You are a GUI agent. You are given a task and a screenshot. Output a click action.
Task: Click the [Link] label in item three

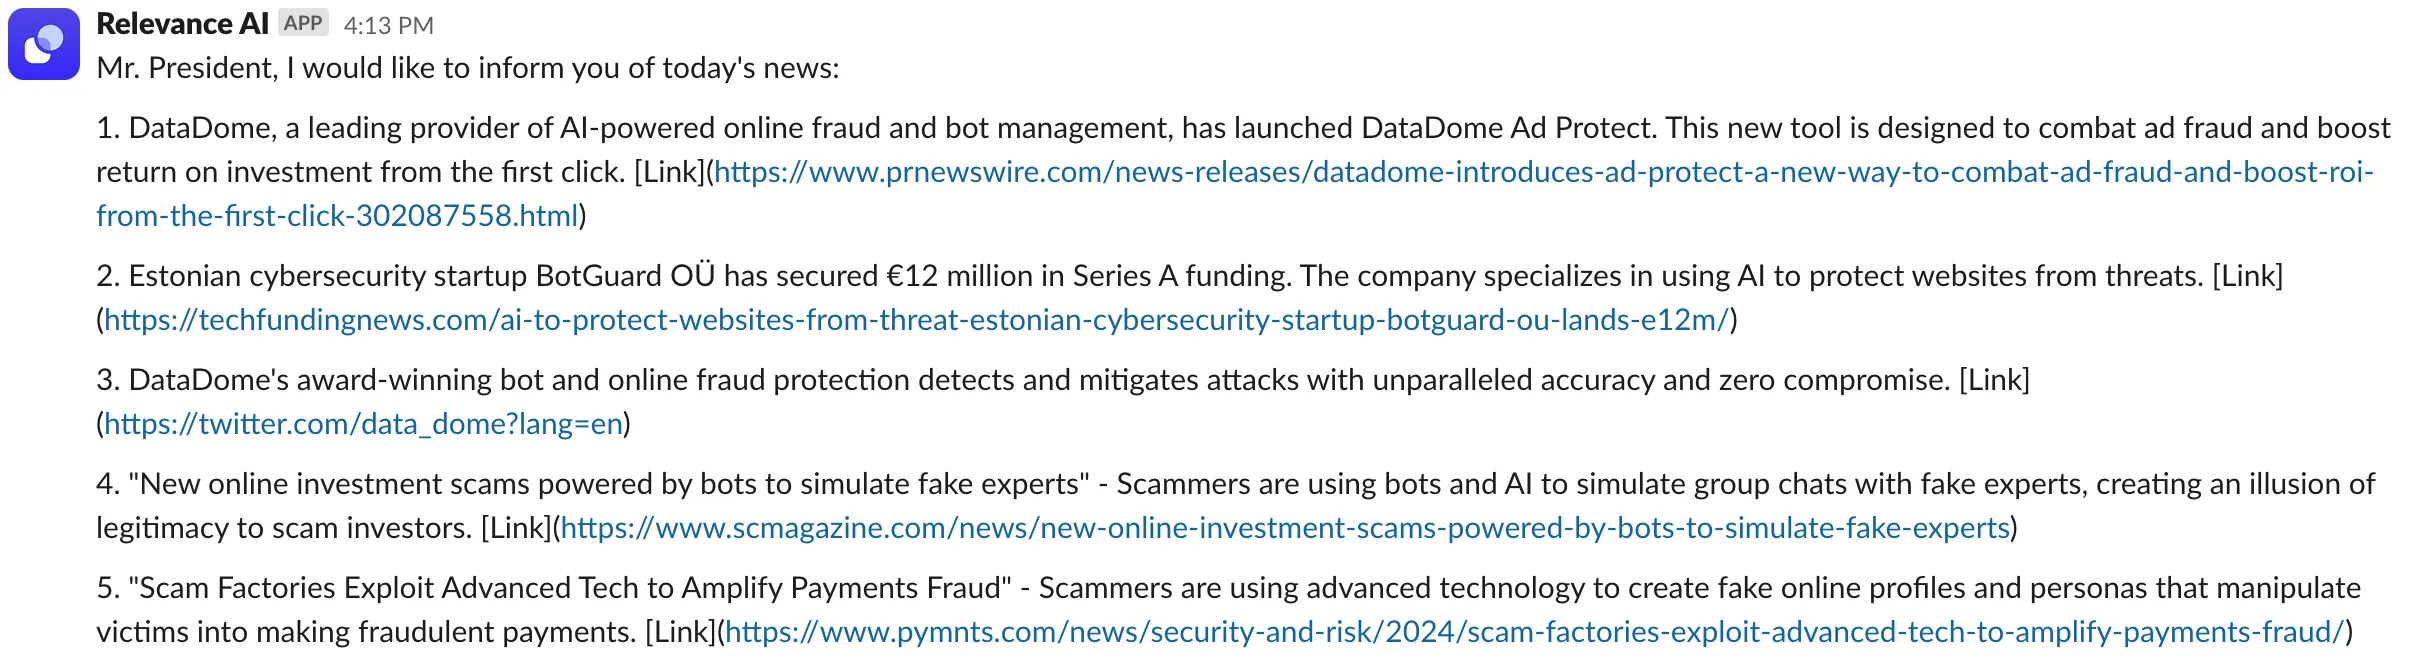pos(1994,380)
